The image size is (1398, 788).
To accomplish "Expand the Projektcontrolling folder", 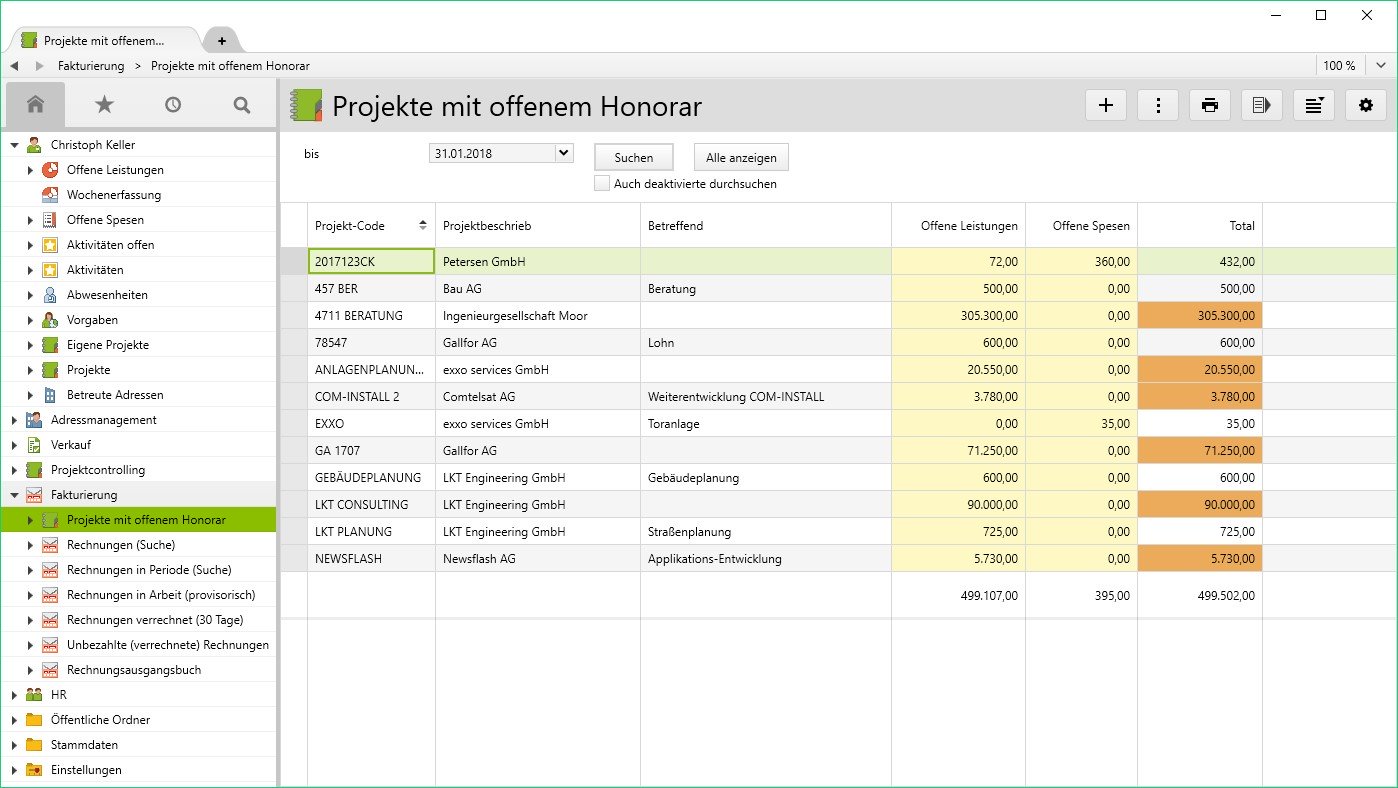I will pos(14,470).
